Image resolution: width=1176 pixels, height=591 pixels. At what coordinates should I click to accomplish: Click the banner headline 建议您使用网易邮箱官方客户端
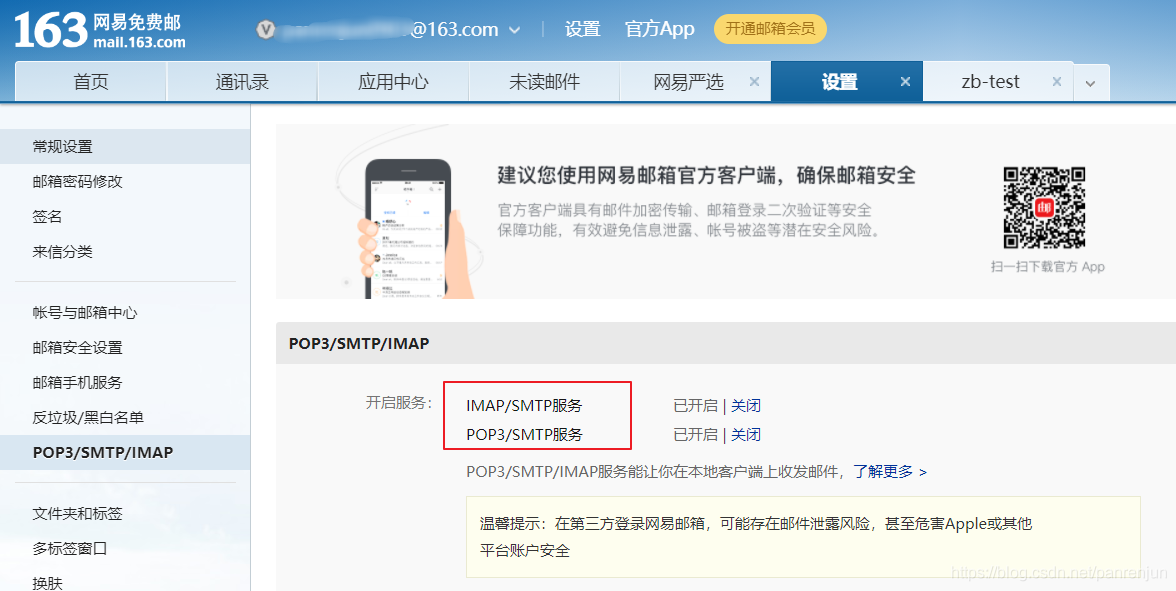tap(706, 176)
